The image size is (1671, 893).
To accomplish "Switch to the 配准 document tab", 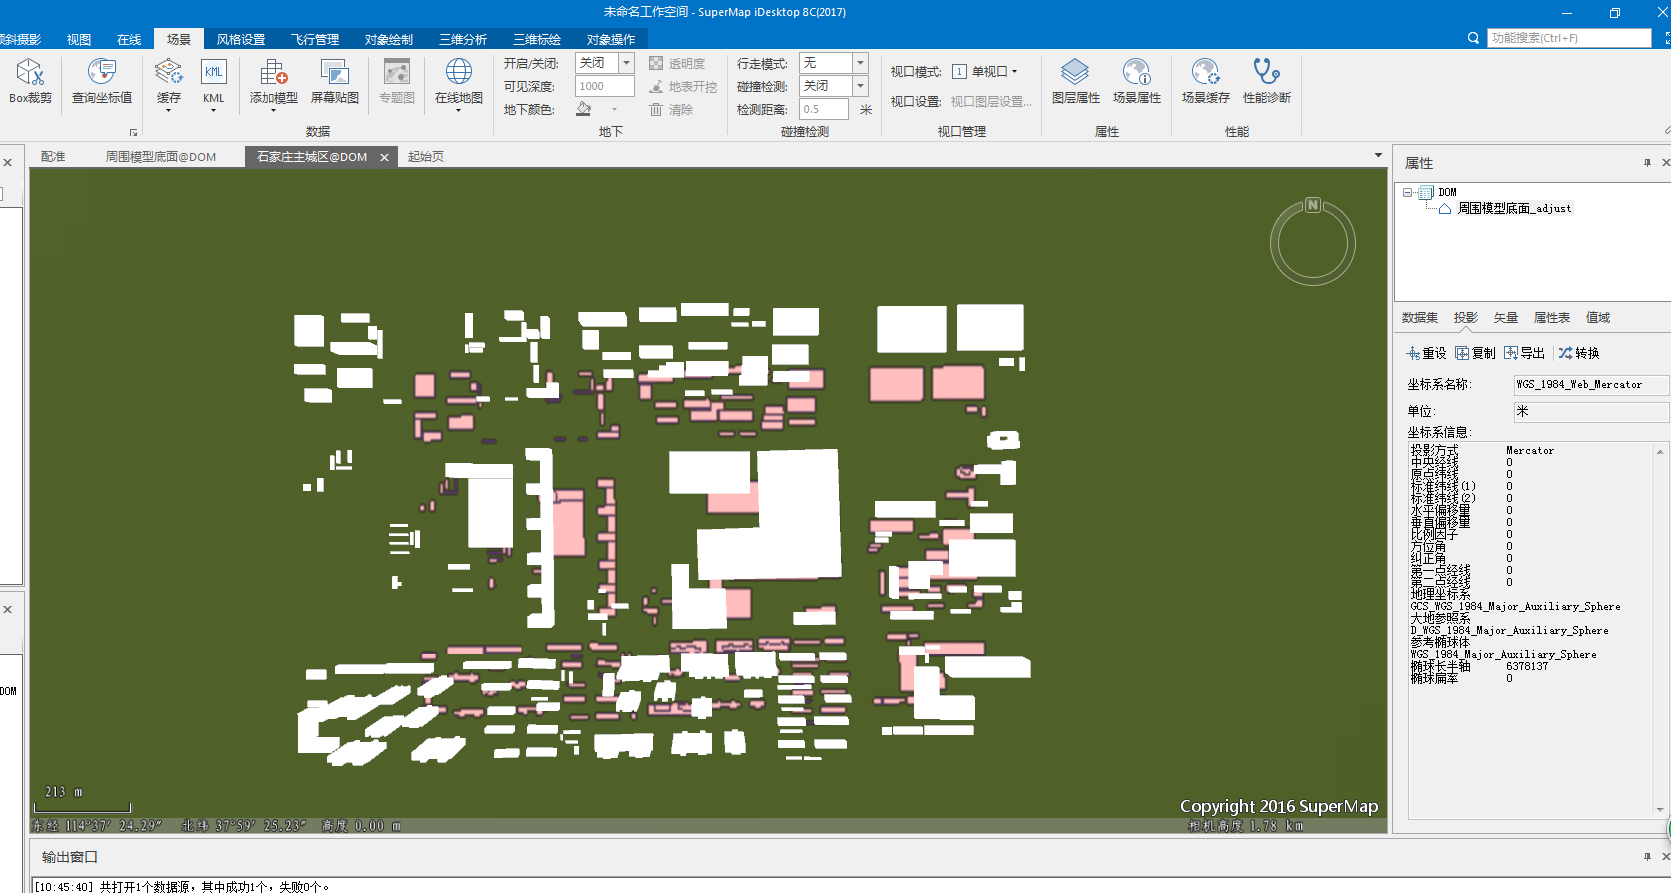I will coord(53,156).
